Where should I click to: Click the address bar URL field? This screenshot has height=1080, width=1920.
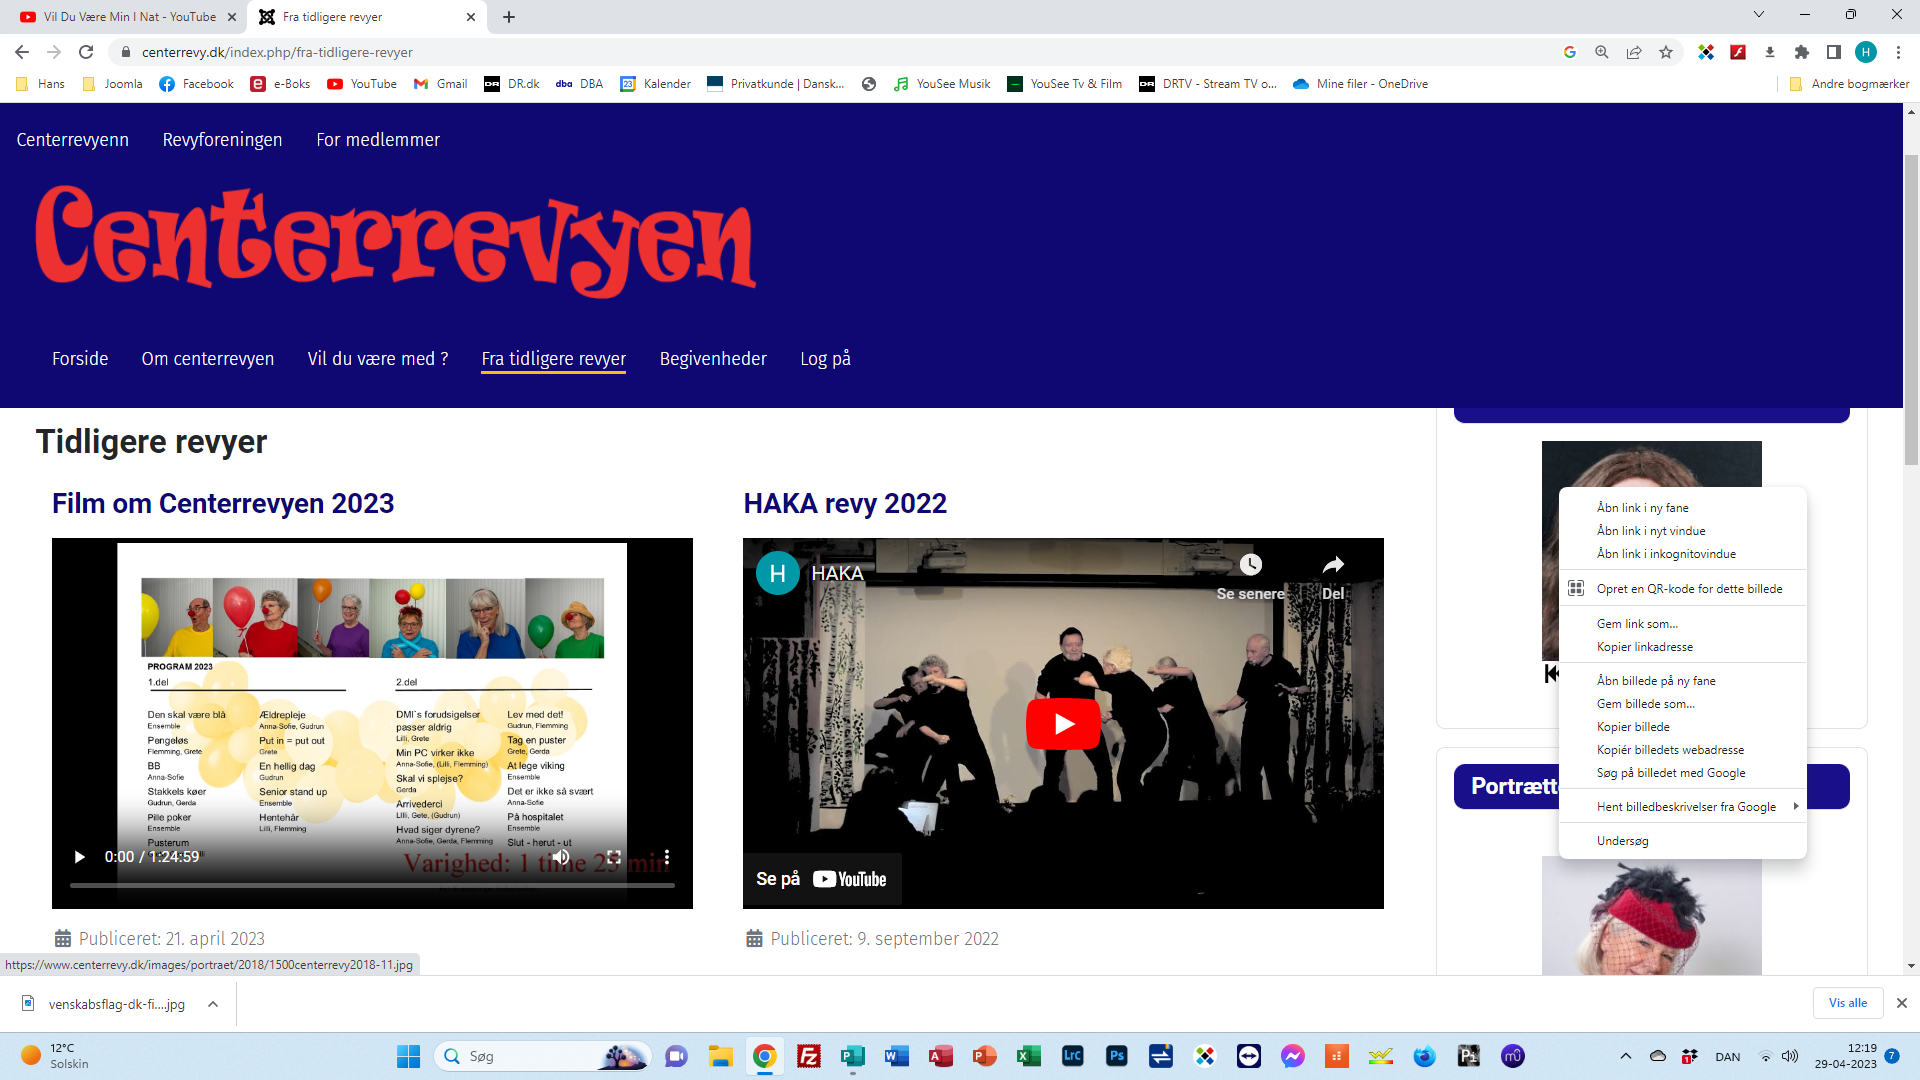click(840, 52)
